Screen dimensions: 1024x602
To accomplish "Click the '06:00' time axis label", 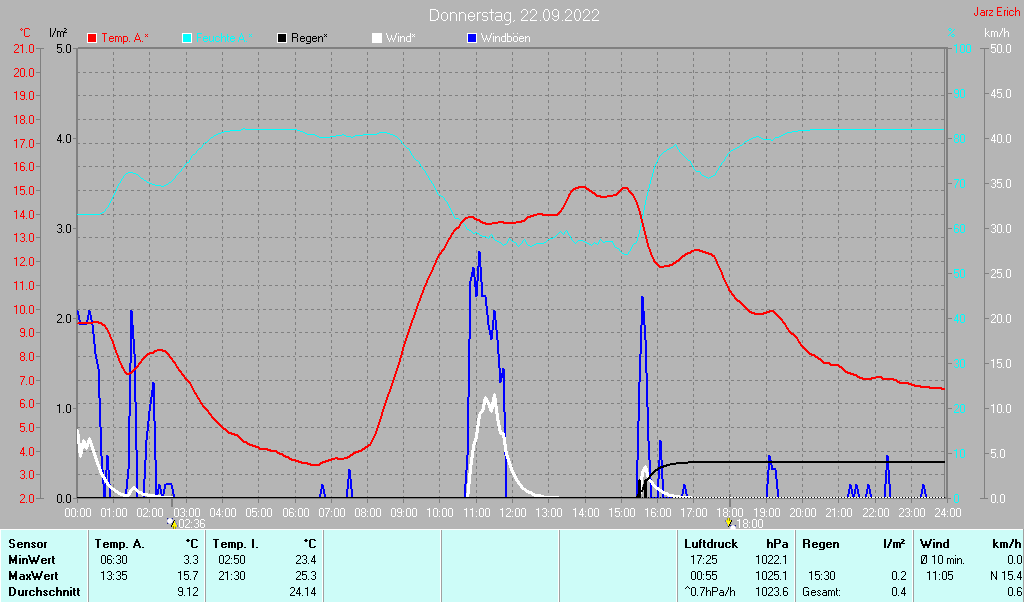I will click(295, 513).
